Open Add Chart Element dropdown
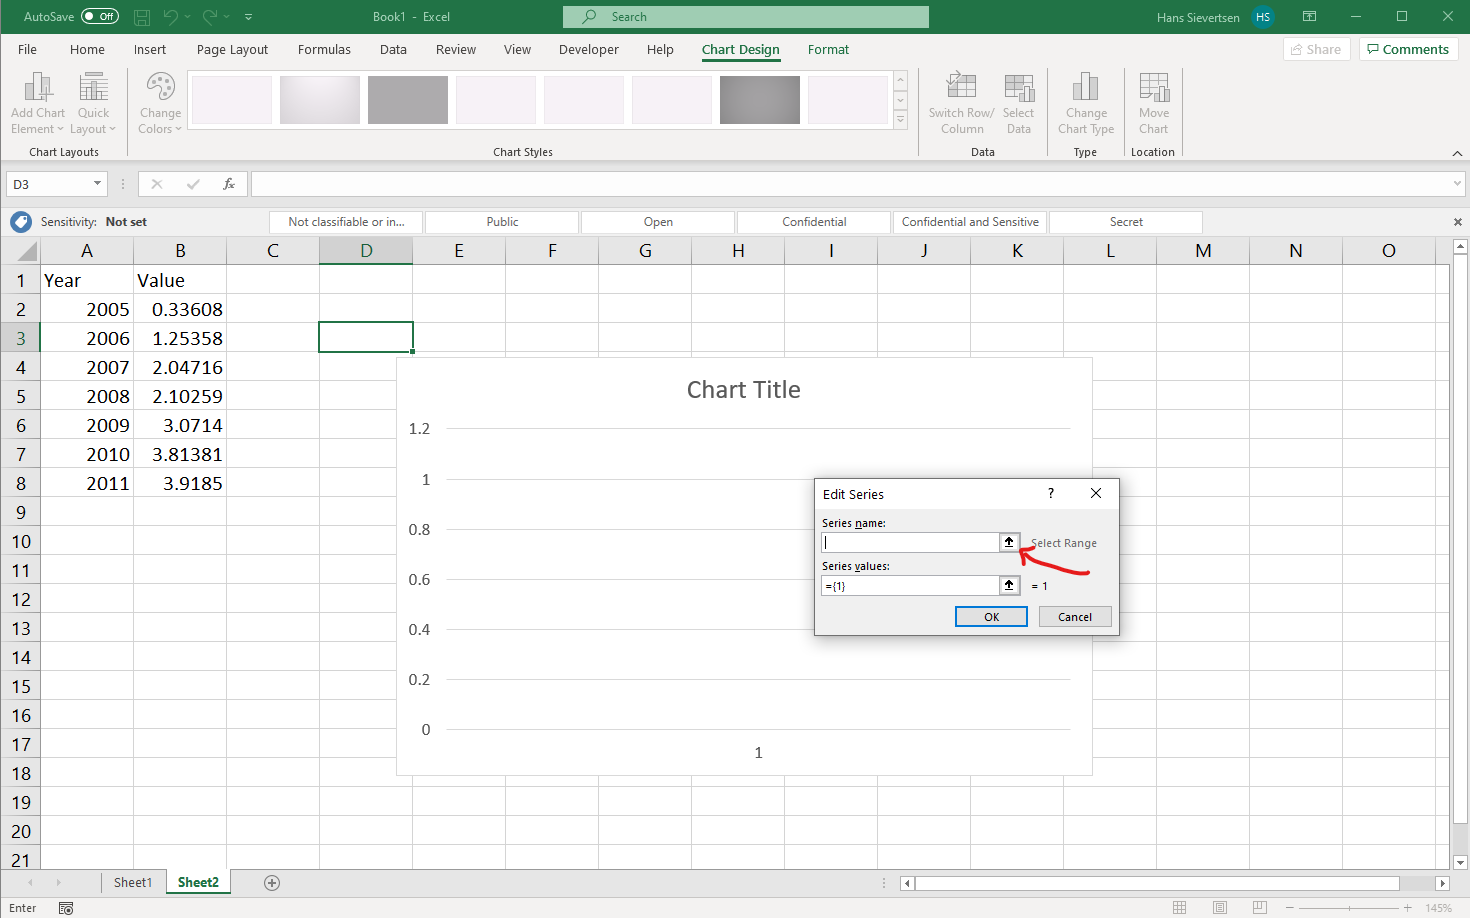 click(x=38, y=103)
